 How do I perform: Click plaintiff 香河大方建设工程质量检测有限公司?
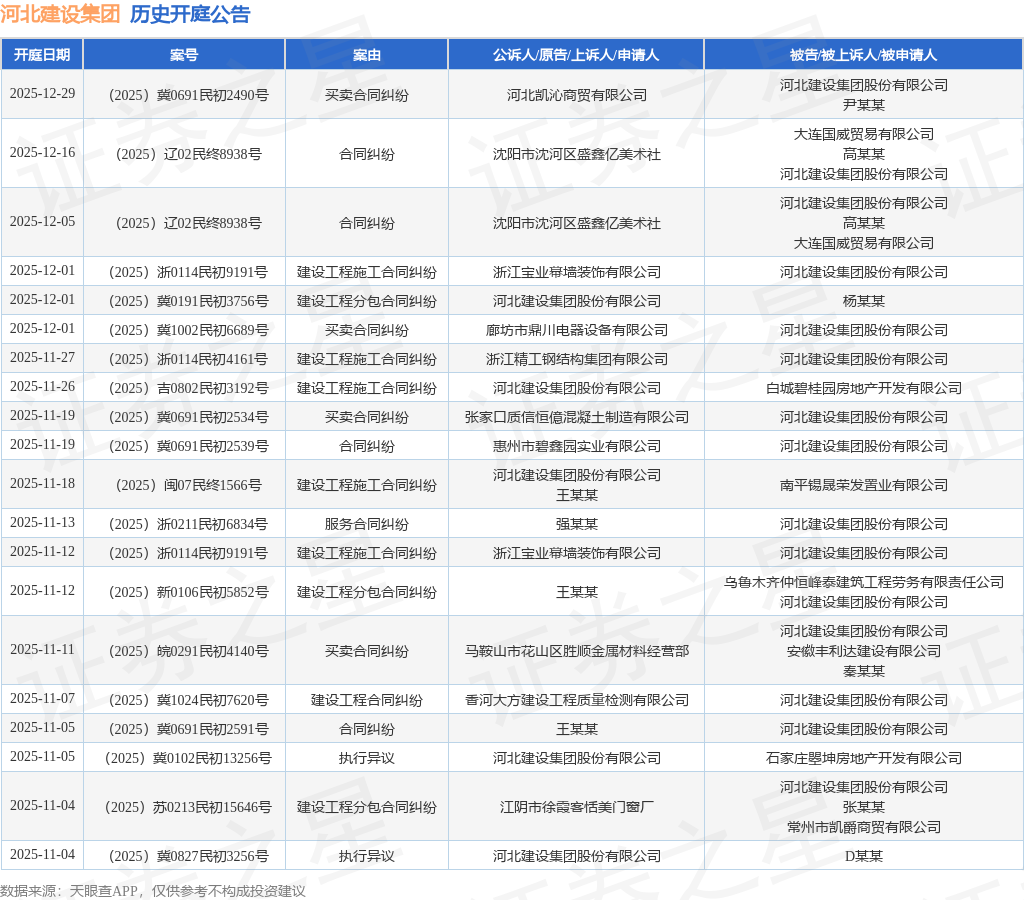click(x=577, y=700)
